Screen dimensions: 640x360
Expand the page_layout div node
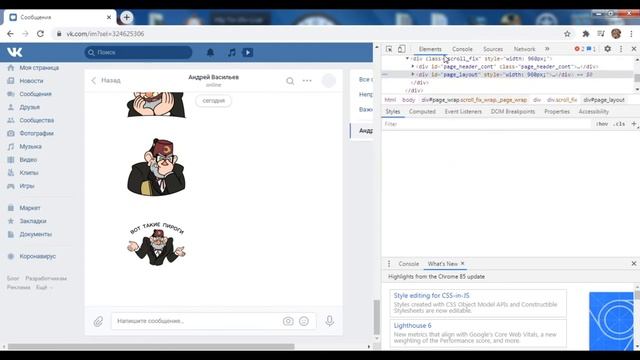click(x=413, y=74)
